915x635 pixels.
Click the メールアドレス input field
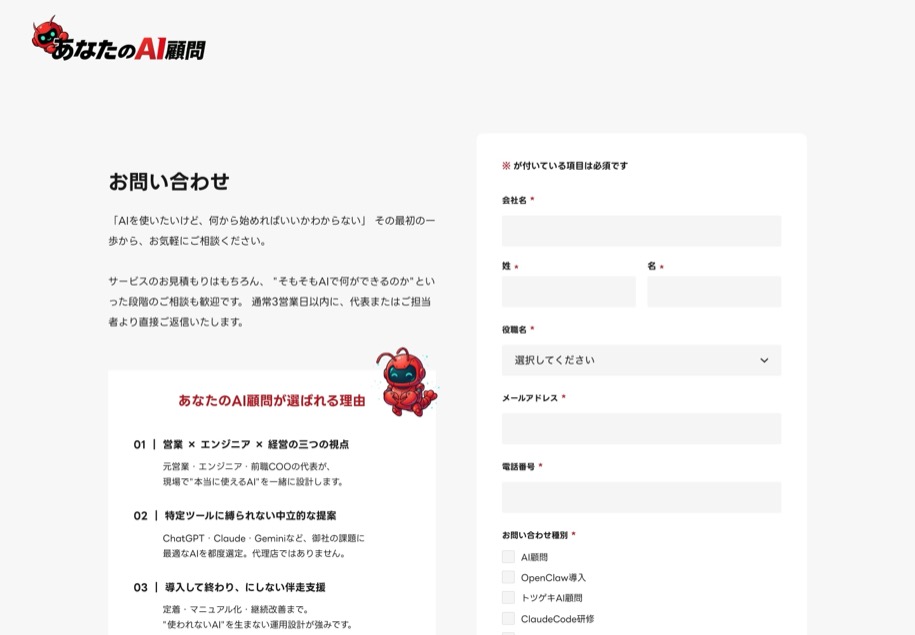click(641, 429)
